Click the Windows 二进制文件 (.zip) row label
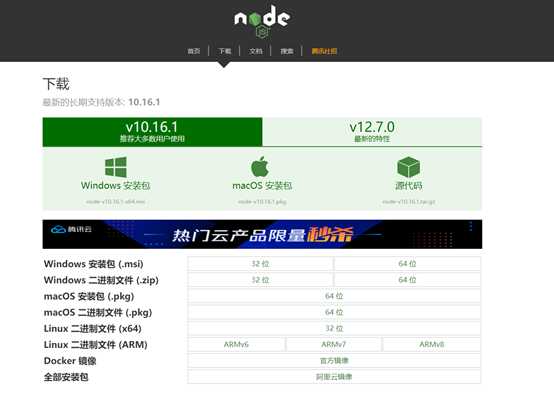554x399 pixels. tap(101, 280)
